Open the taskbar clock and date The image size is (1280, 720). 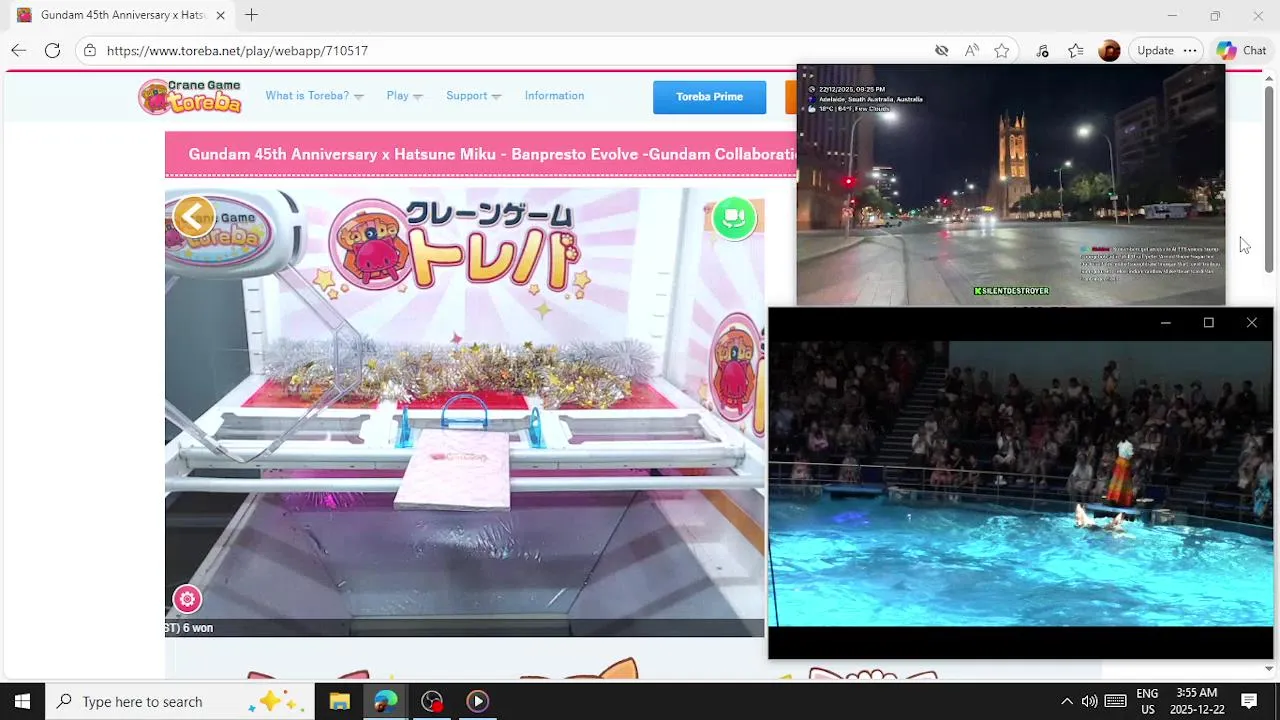[x=1196, y=701]
